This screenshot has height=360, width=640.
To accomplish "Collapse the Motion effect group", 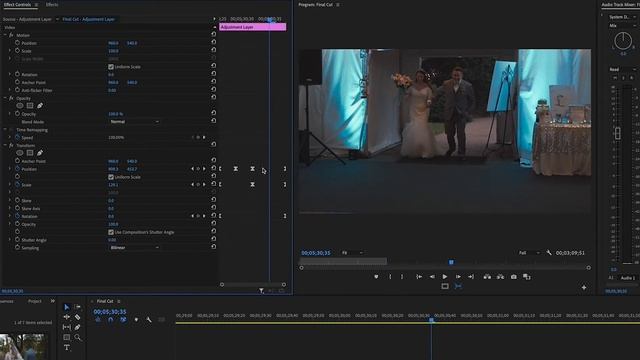I will click(x=5, y=35).
